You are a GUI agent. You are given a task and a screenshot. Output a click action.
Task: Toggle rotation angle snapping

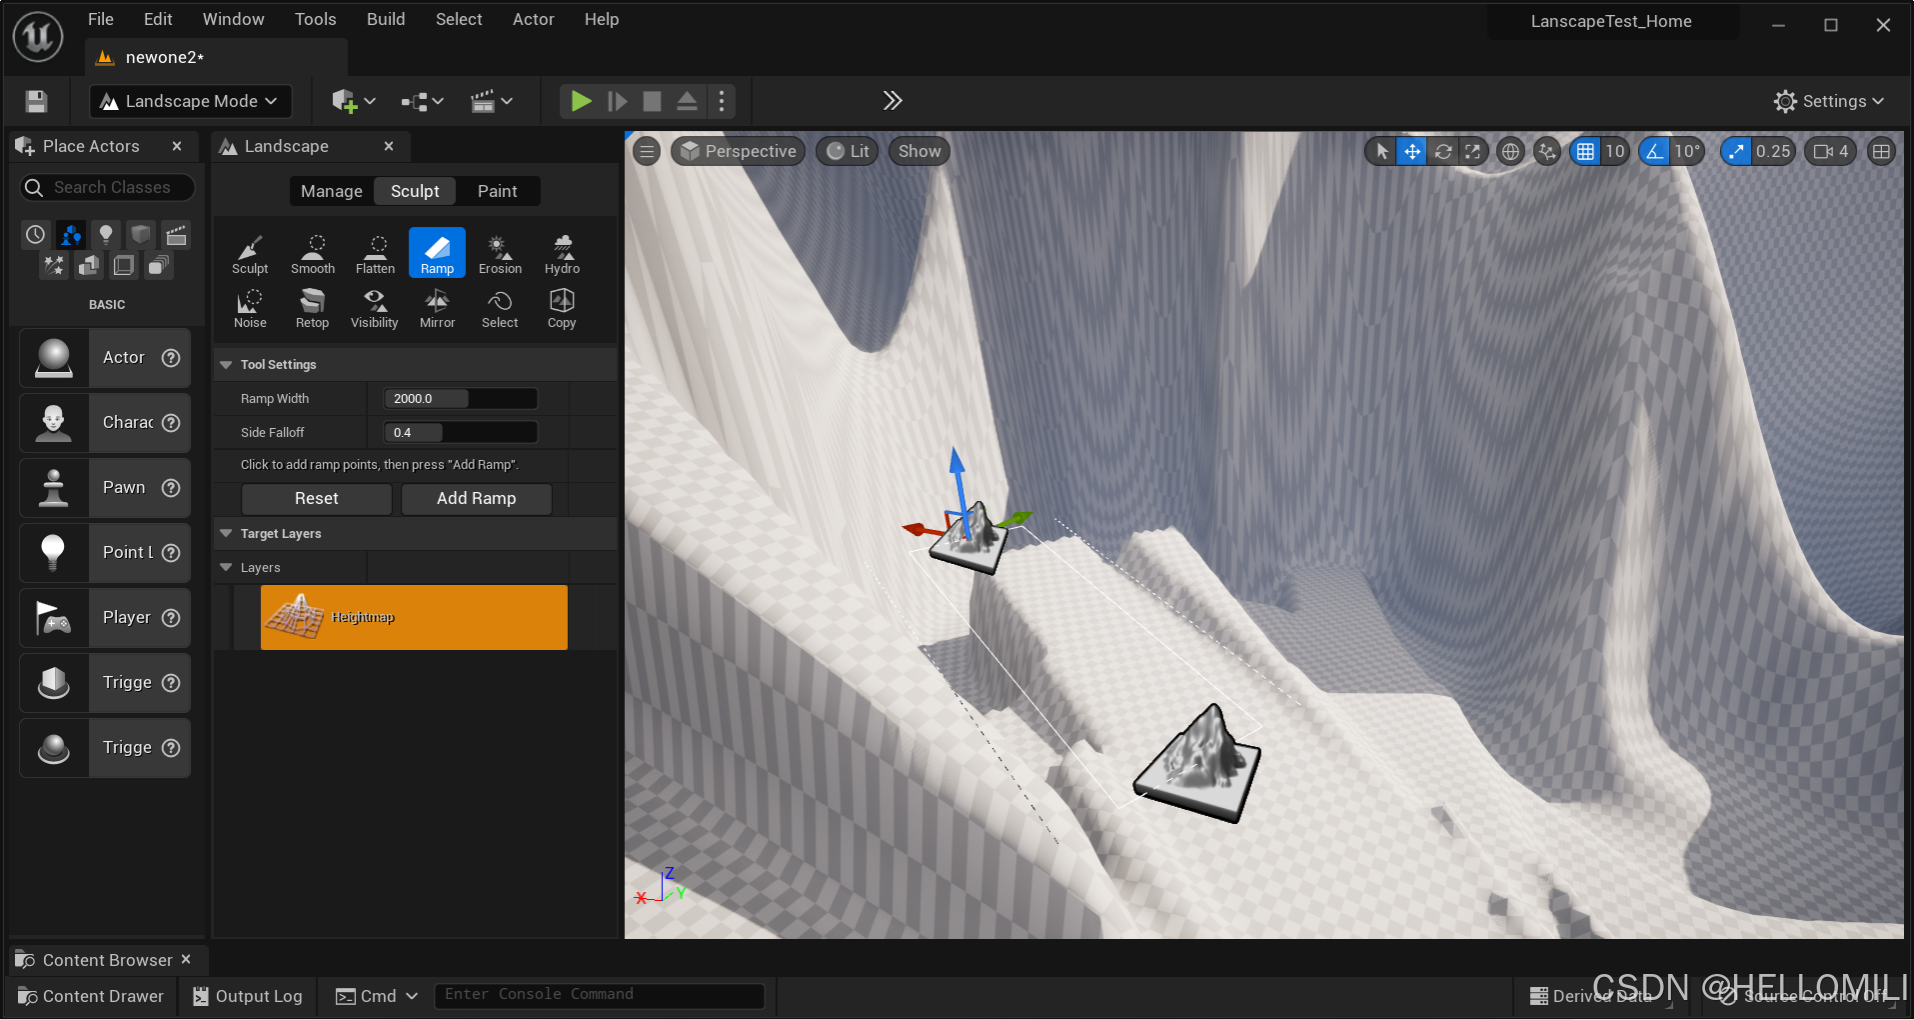tap(1655, 152)
